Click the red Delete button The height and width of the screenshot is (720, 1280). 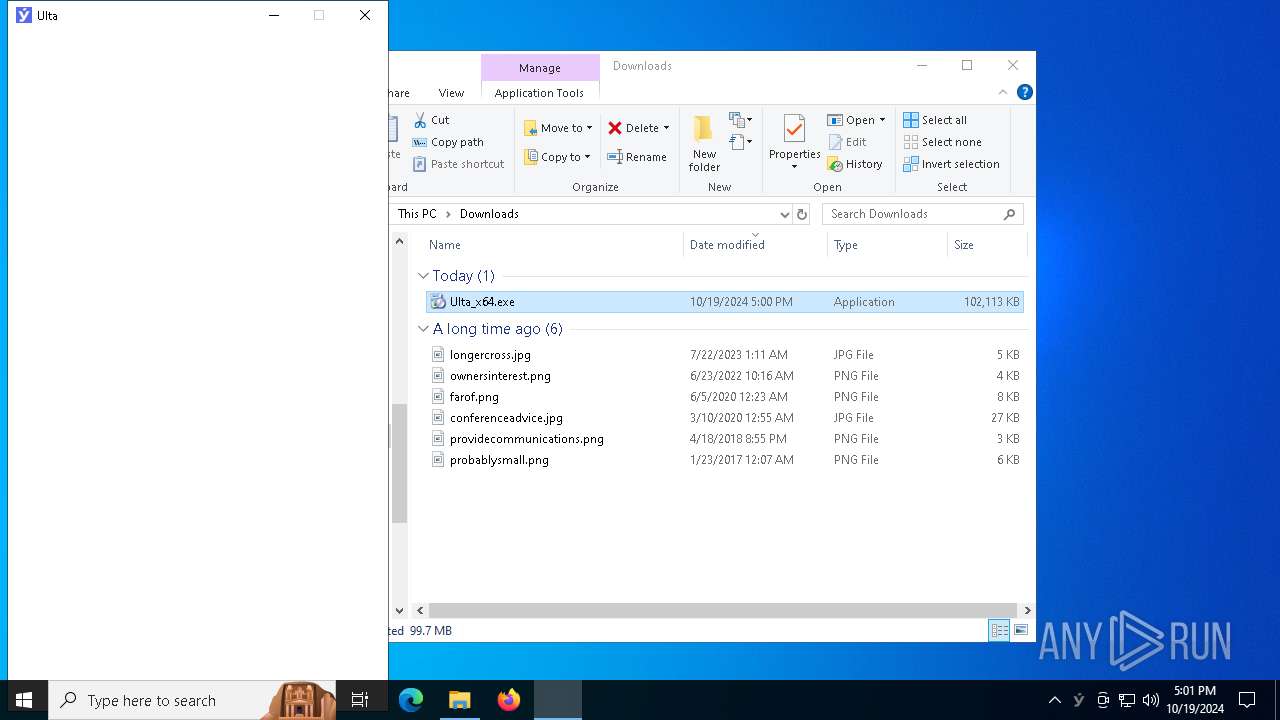click(633, 128)
